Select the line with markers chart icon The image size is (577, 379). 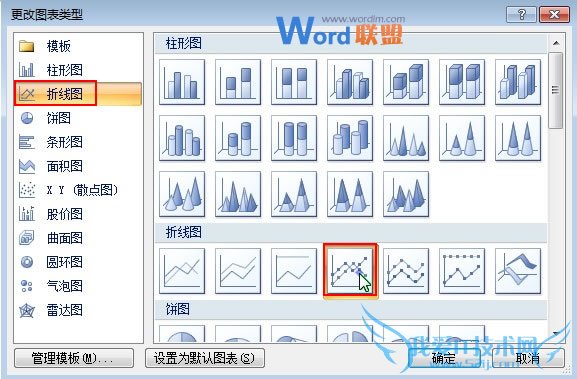coord(350,271)
